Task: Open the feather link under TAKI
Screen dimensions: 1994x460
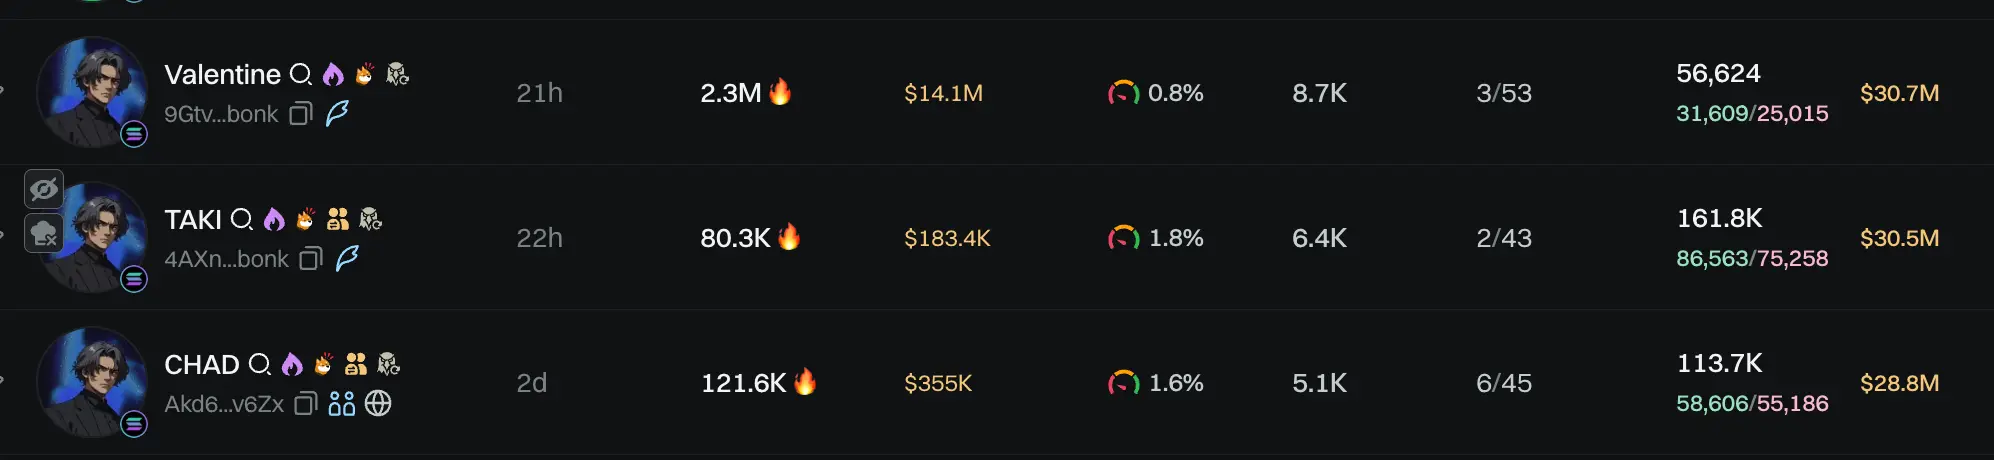Action: 347,258
